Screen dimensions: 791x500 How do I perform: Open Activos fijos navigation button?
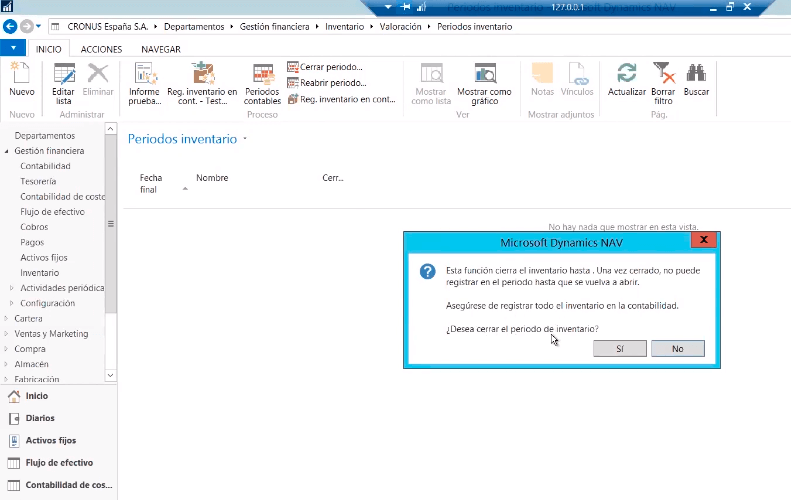50,440
